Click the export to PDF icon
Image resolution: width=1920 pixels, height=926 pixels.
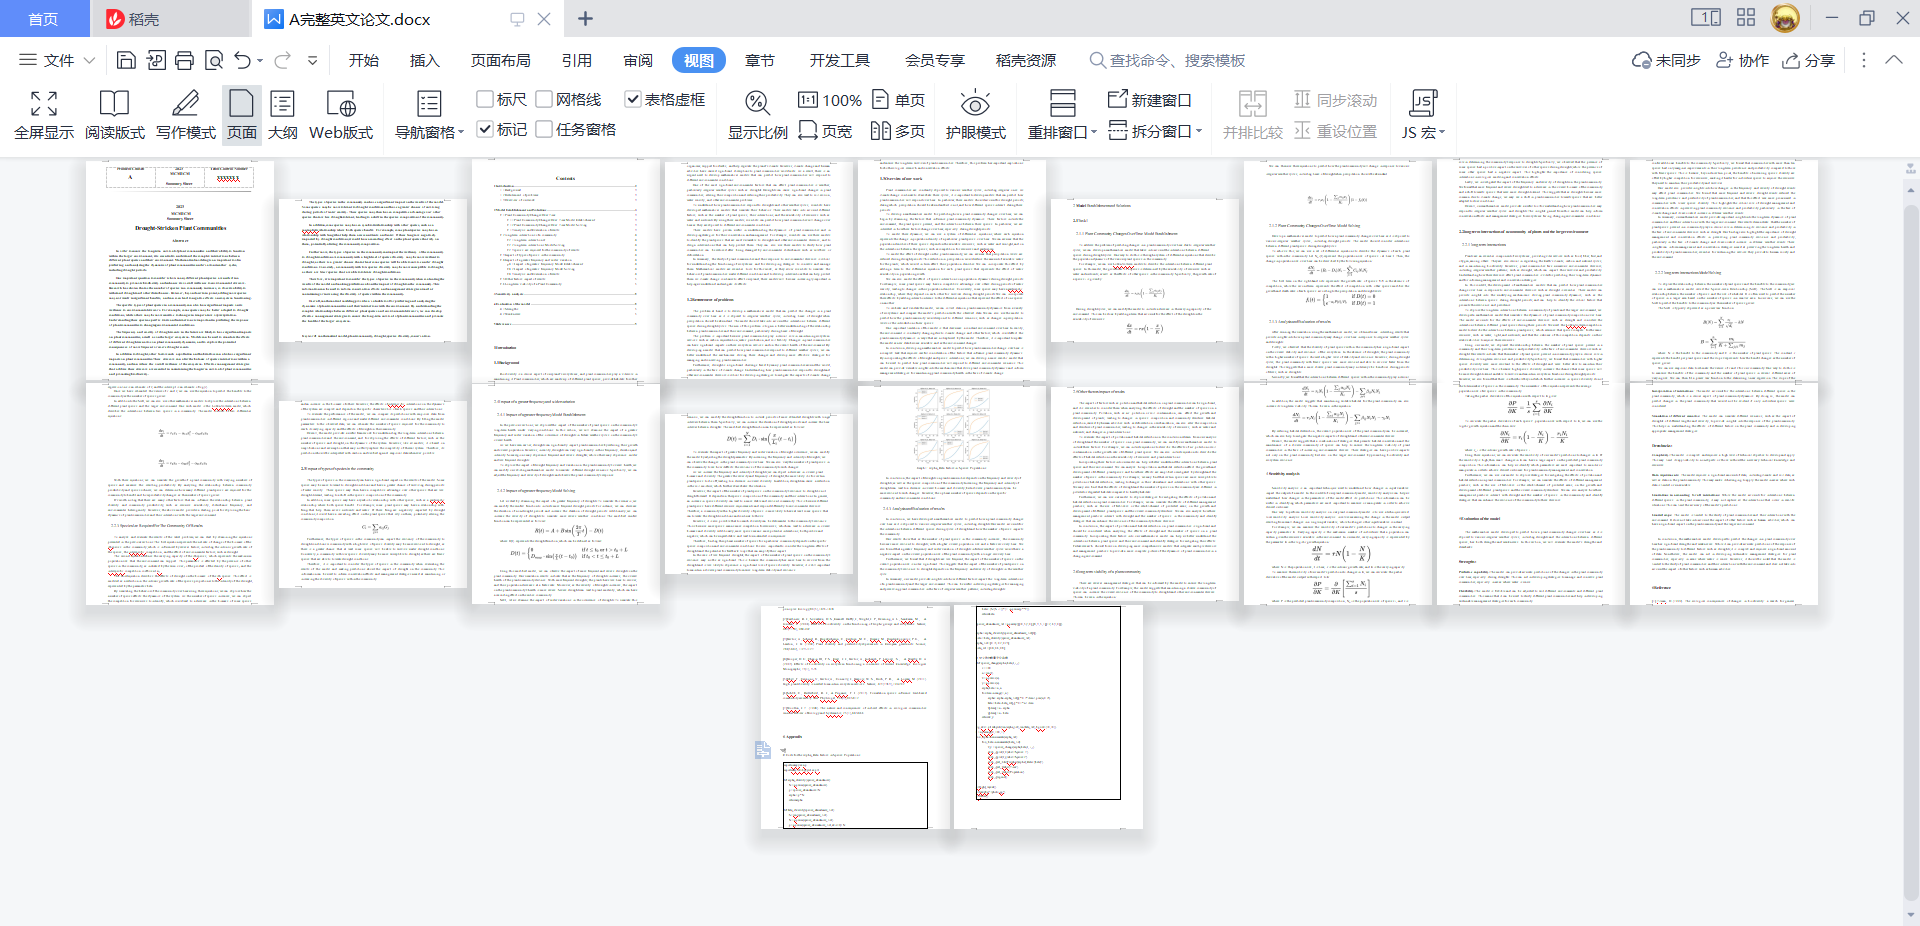[x=155, y=61]
